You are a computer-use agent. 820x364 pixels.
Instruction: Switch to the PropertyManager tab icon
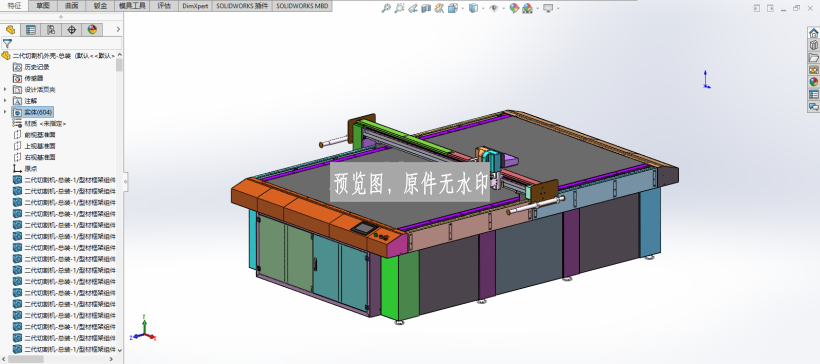click(x=31, y=30)
